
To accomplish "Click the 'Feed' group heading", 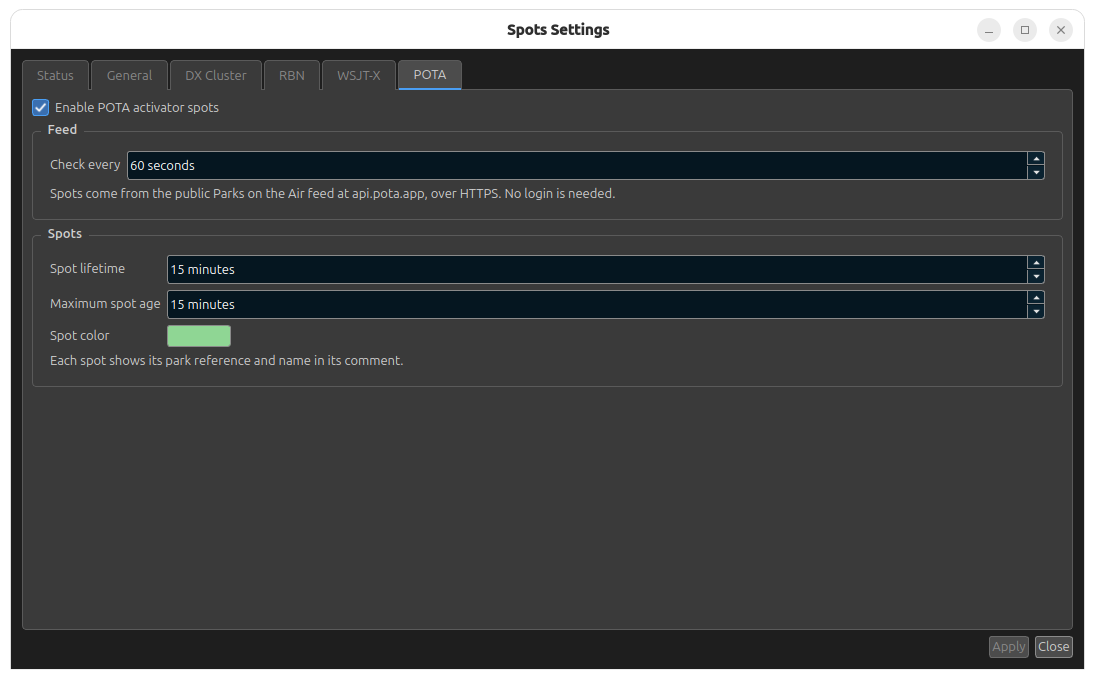I will pyautogui.click(x=62, y=130).
